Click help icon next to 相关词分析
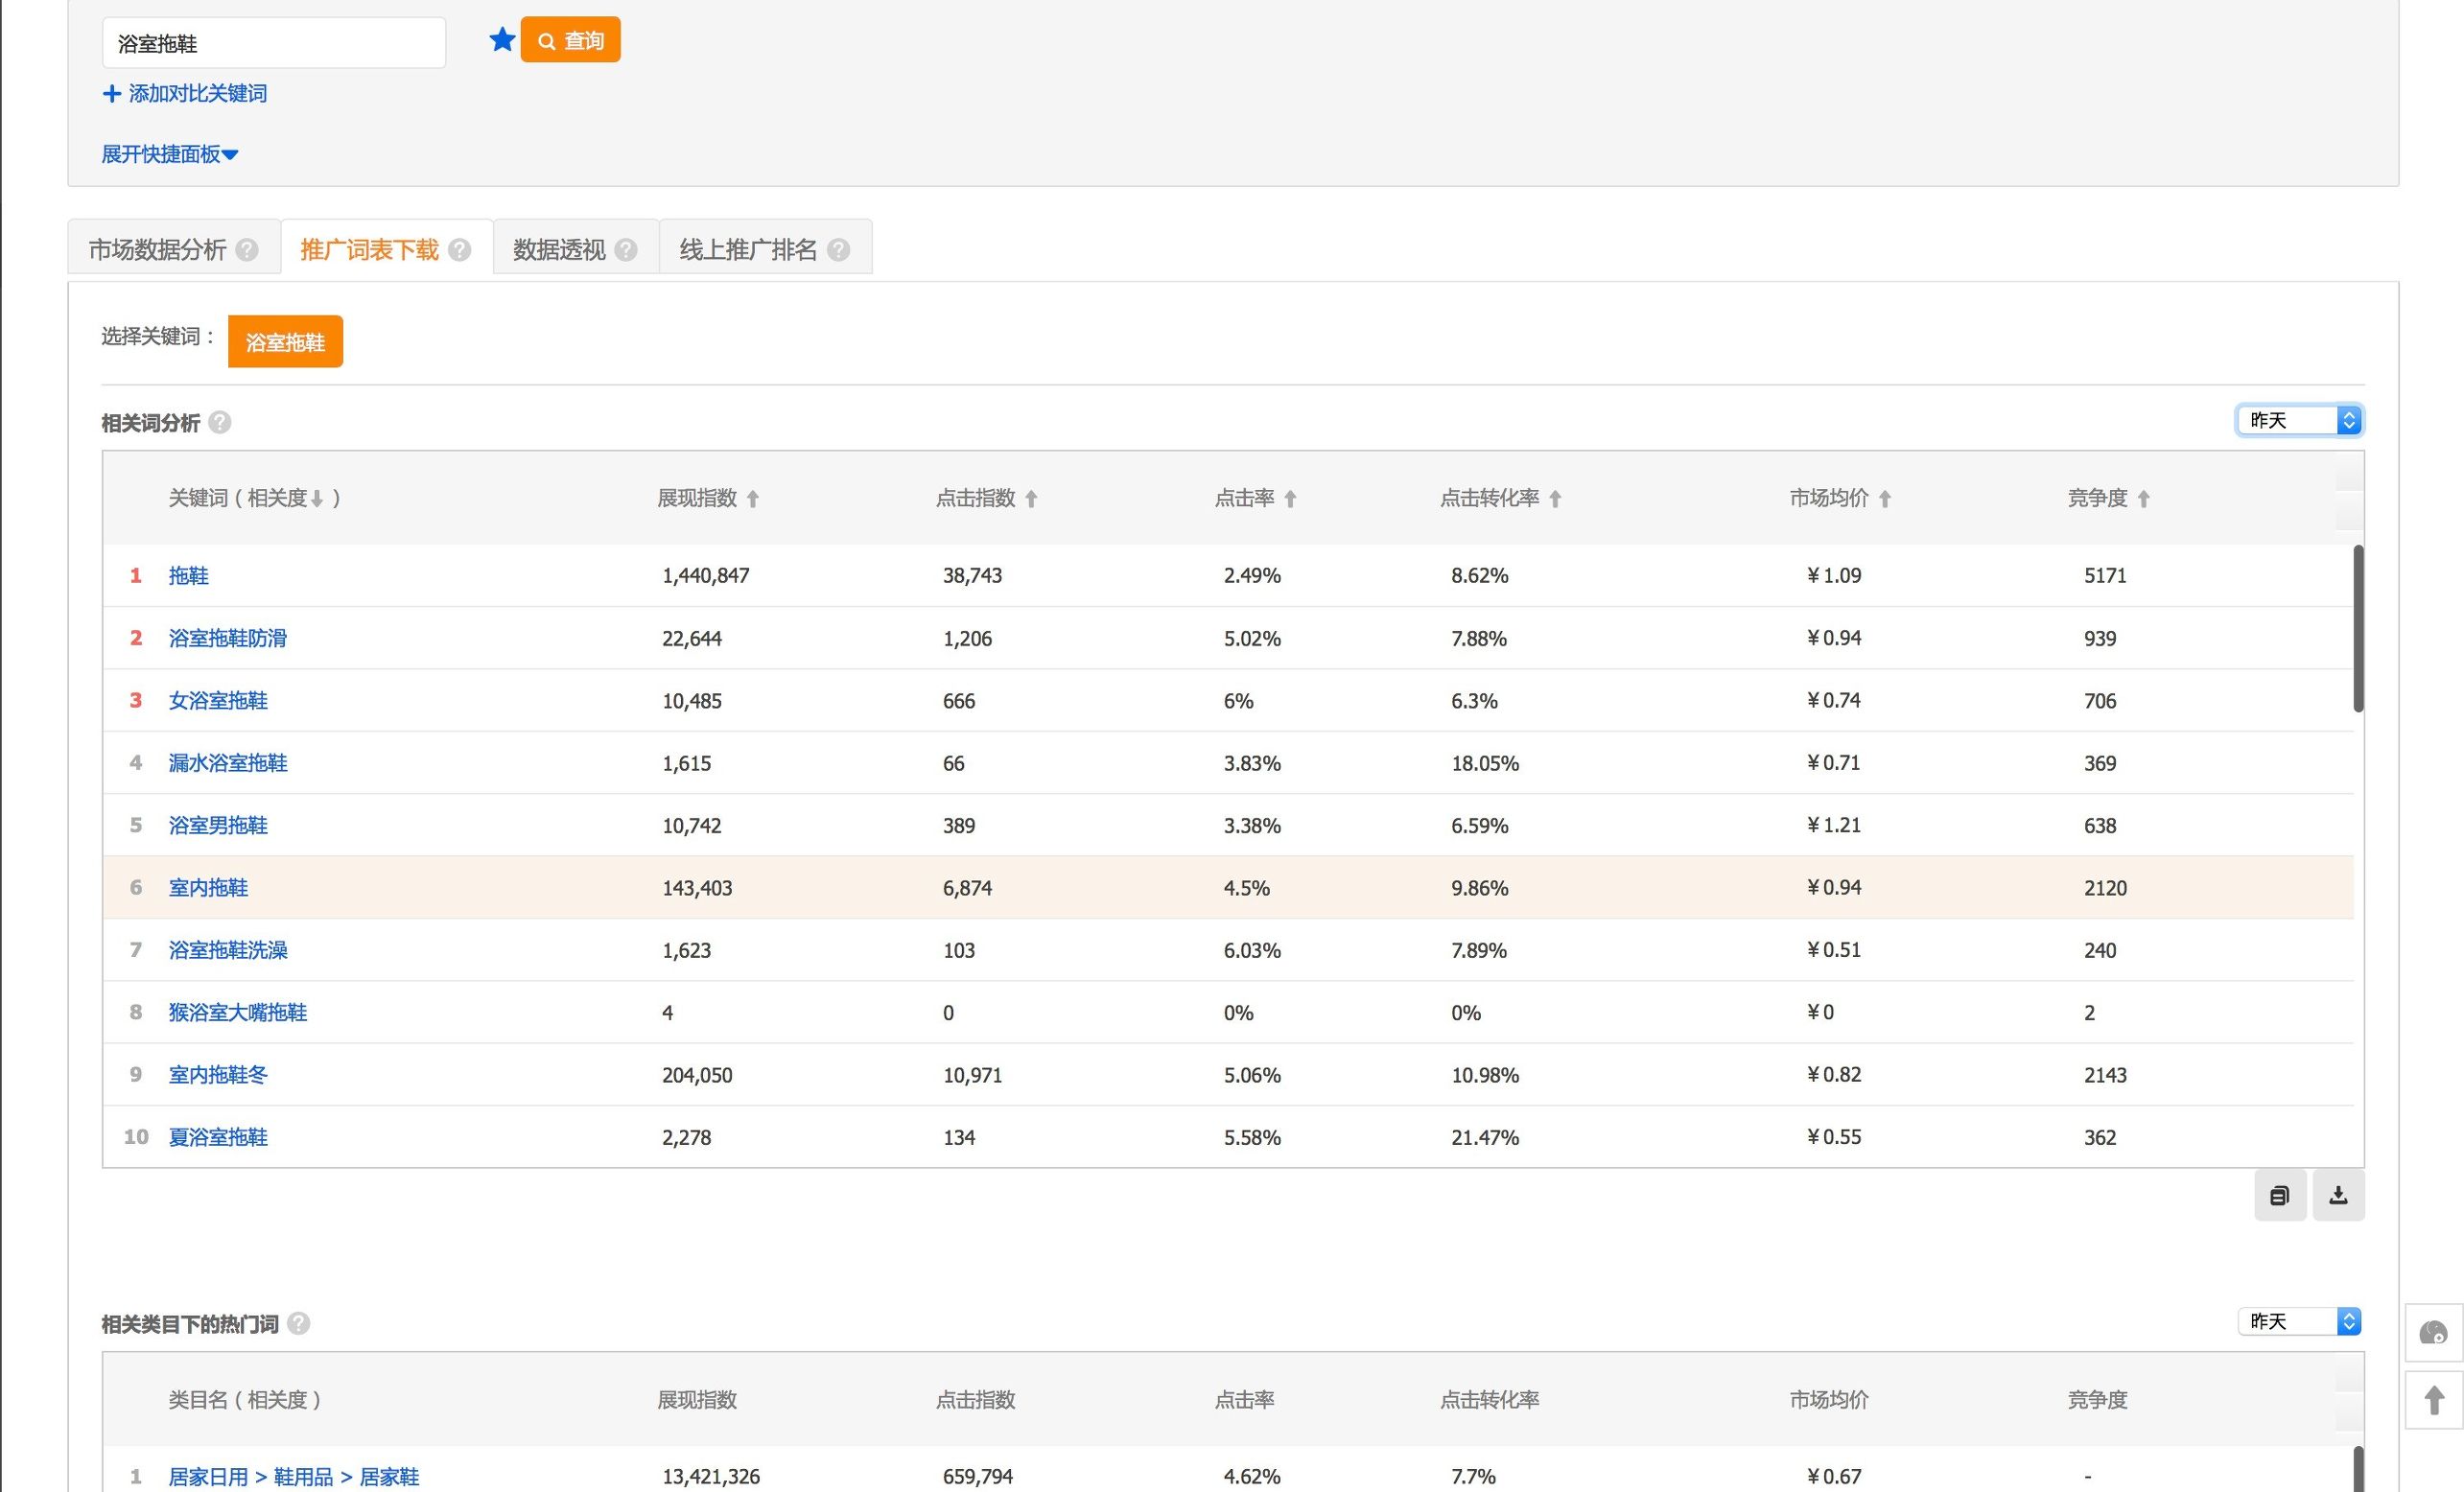This screenshot has width=2464, height=1492. click(220, 422)
